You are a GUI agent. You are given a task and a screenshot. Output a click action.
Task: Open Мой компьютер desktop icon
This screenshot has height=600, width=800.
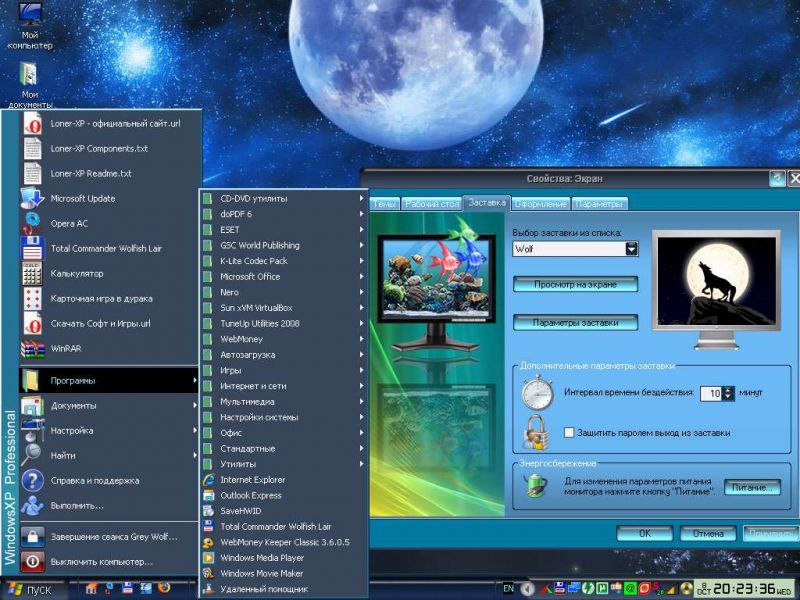point(30,20)
